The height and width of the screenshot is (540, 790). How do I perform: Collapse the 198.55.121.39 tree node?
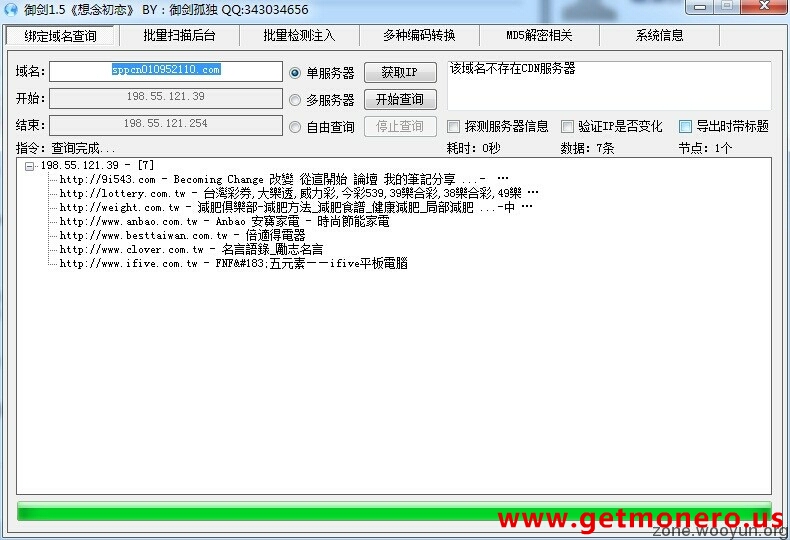pyautogui.click(x=30, y=166)
